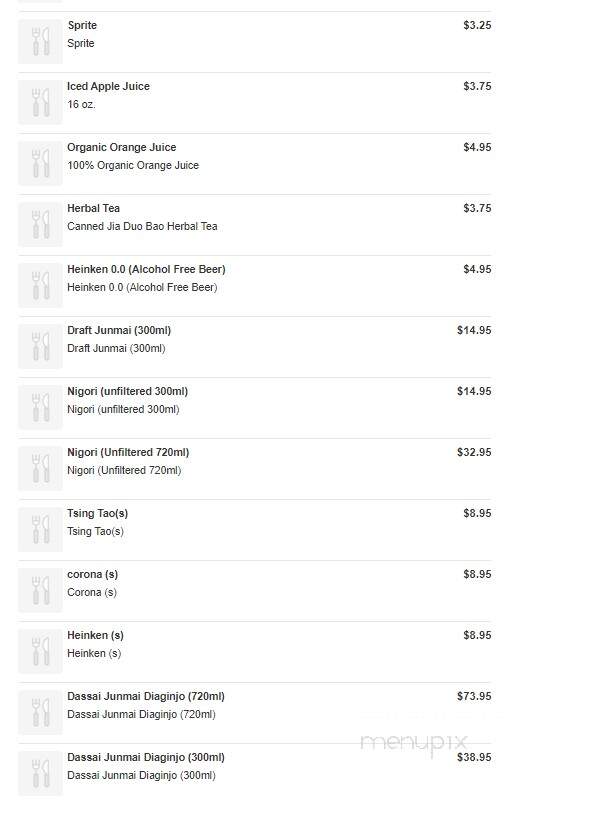Click the $73.95 price for Dassai

(x=474, y=696)
